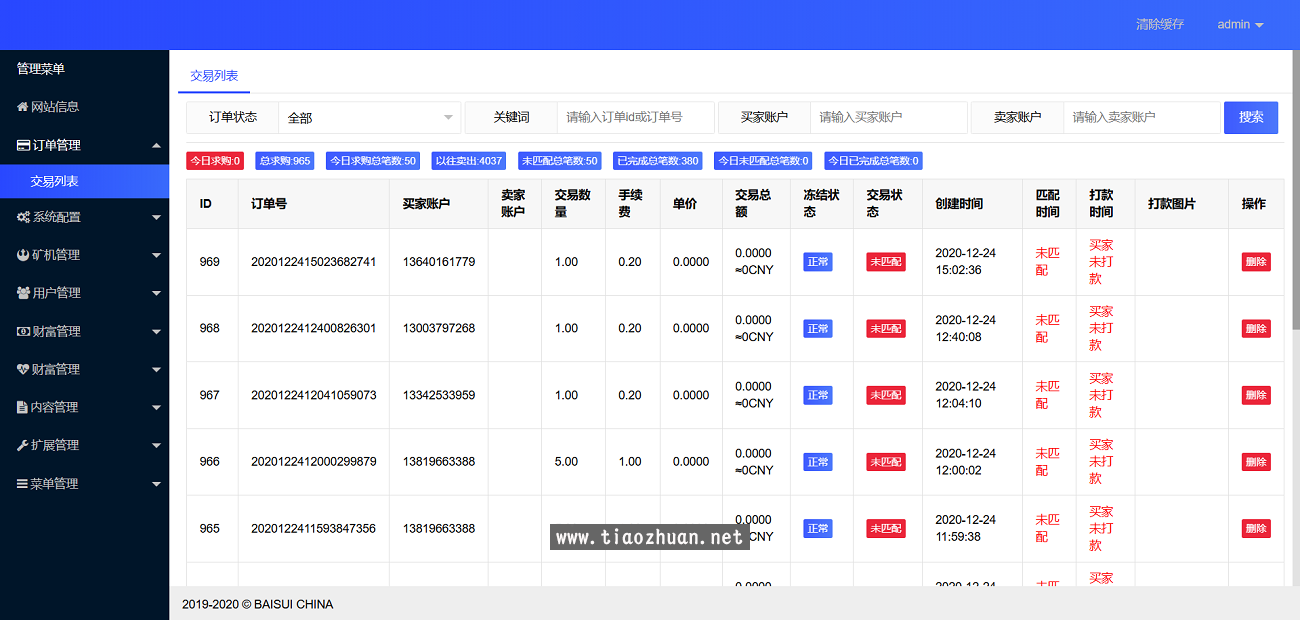Click the credit card icon for 订单管理
Screen dimensions: 1300x620
23,145
